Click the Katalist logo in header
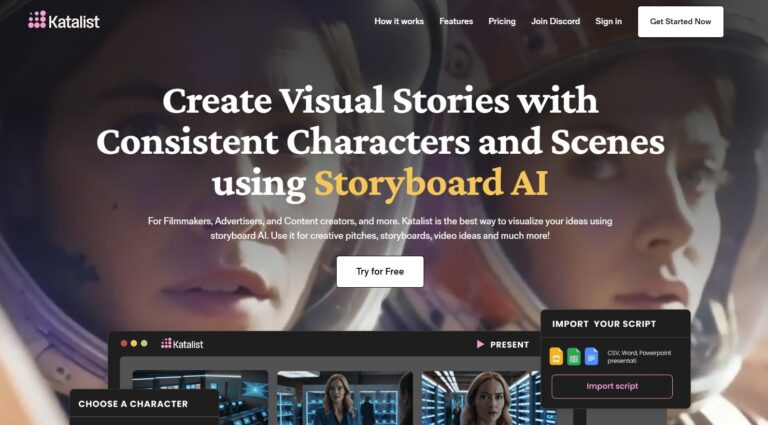Screen dimensions: 768x425 (x=64, y=20)
